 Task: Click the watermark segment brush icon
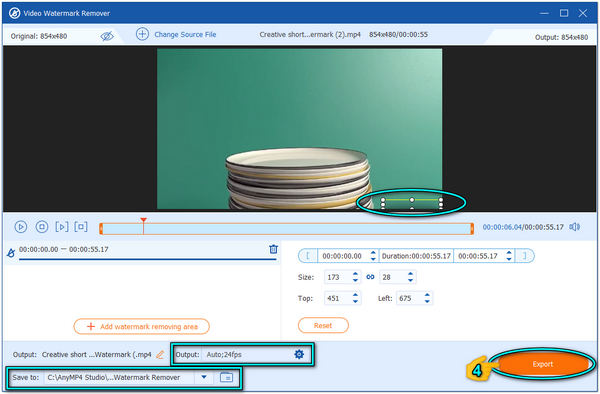point(11,252)
